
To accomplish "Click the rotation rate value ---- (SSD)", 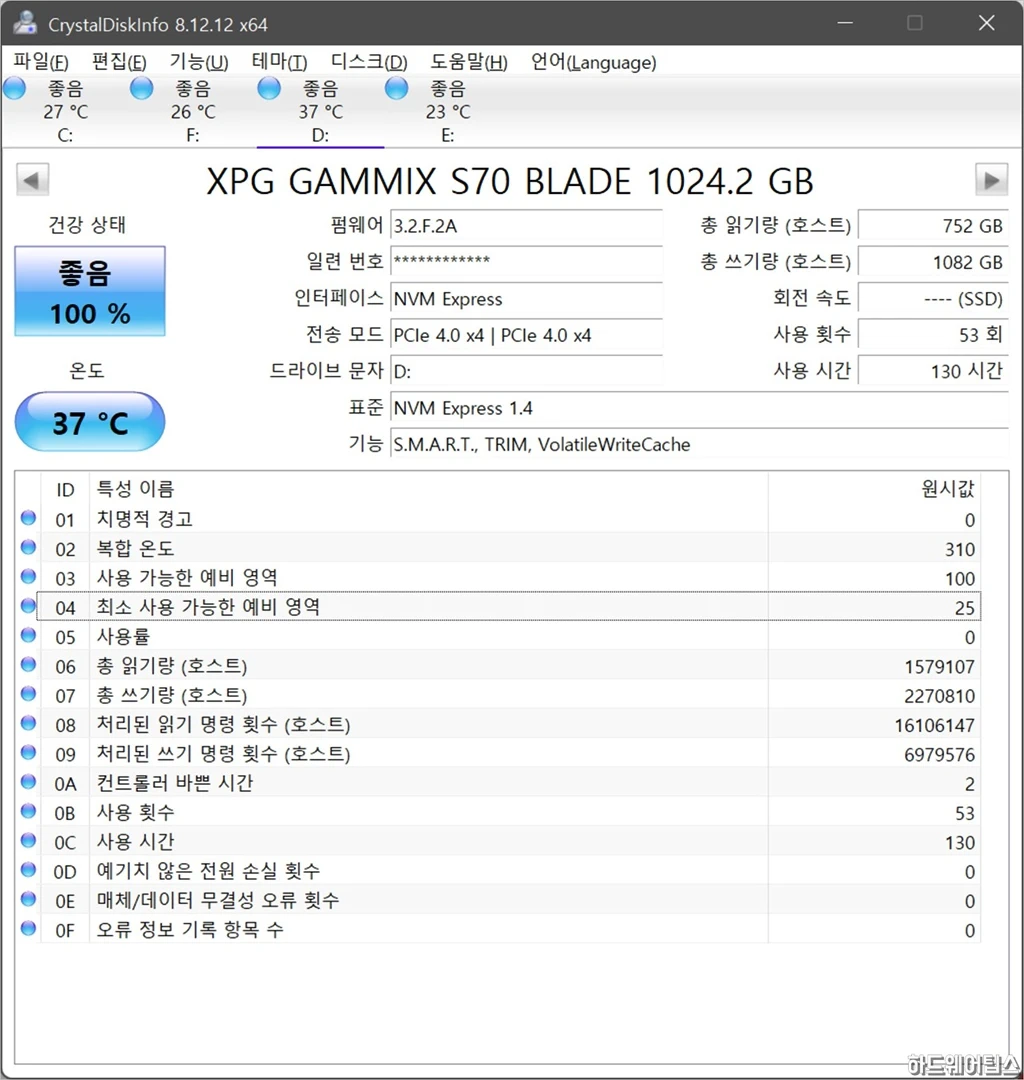I will click(933, 299).
